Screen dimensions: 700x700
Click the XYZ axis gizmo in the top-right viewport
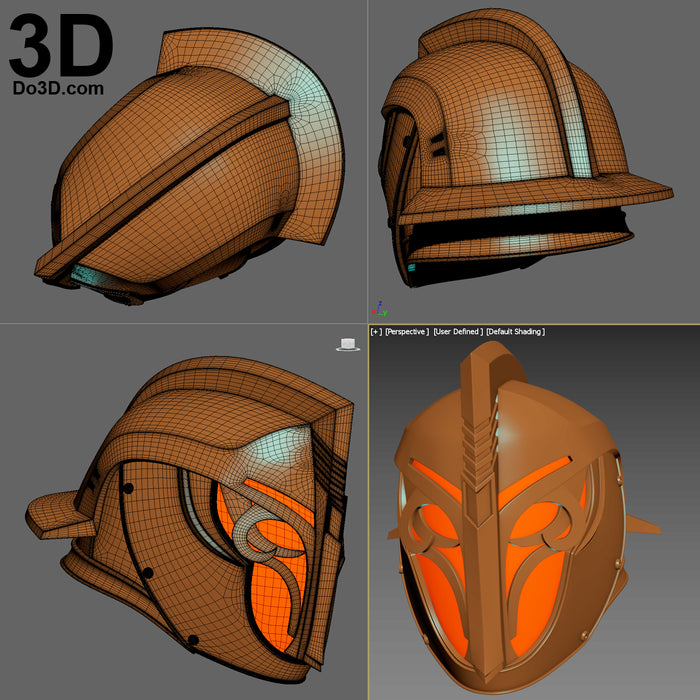pos(379,309)
